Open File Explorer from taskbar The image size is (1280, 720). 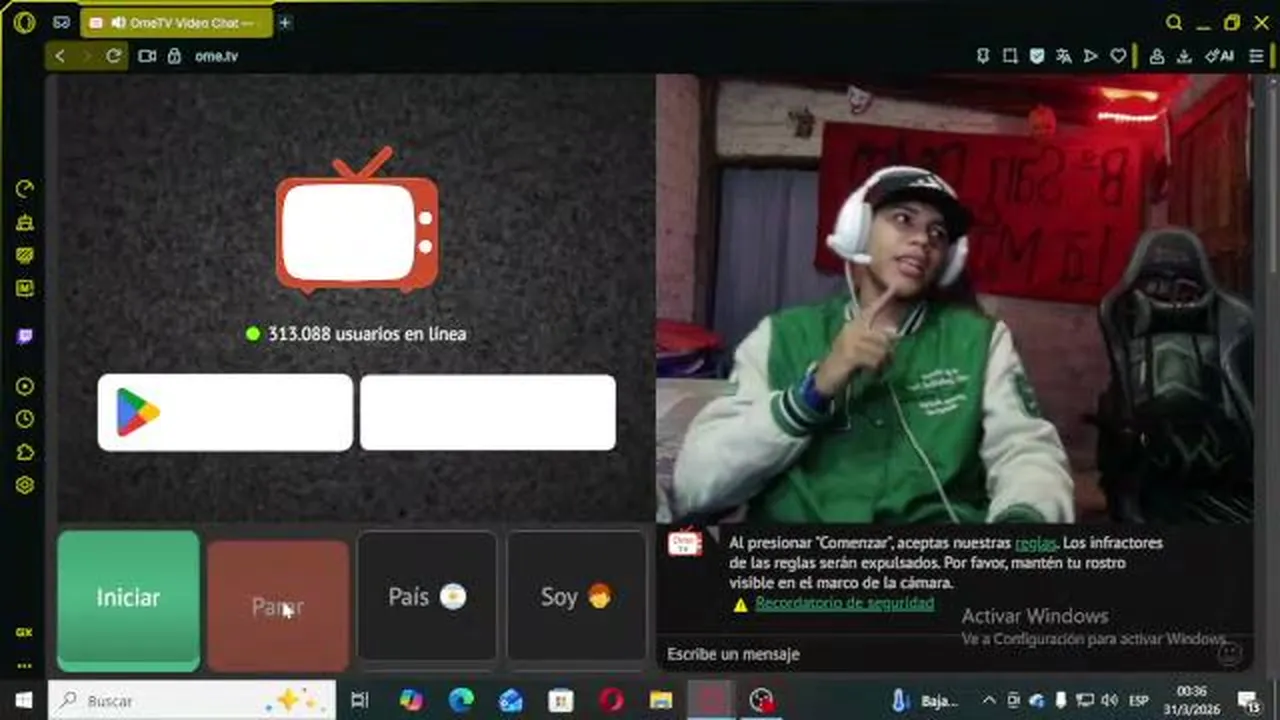pos(661,700)
